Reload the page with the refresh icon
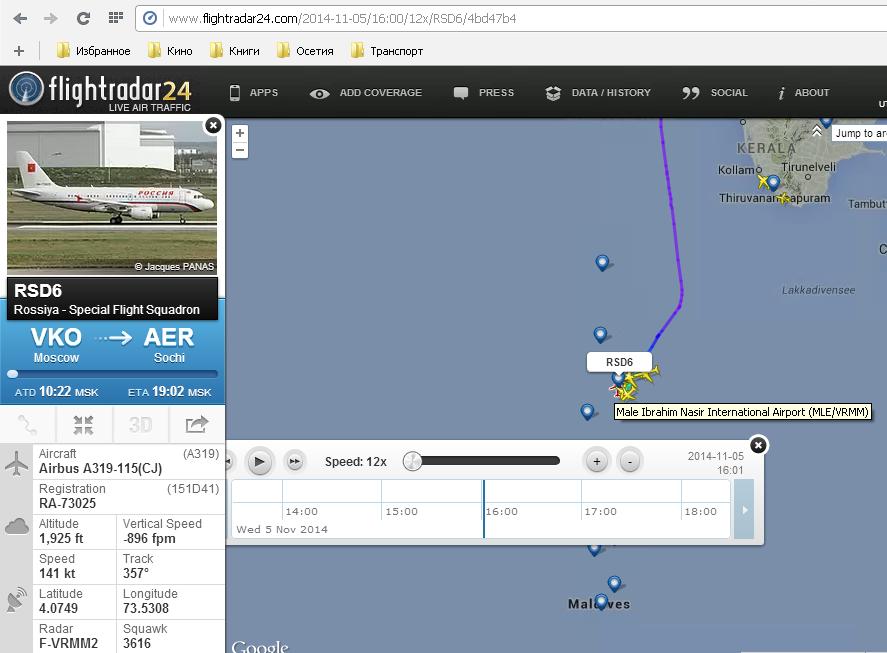Image resolution: width=887 pixels, height=653 pixels. [x=83, y=19]
